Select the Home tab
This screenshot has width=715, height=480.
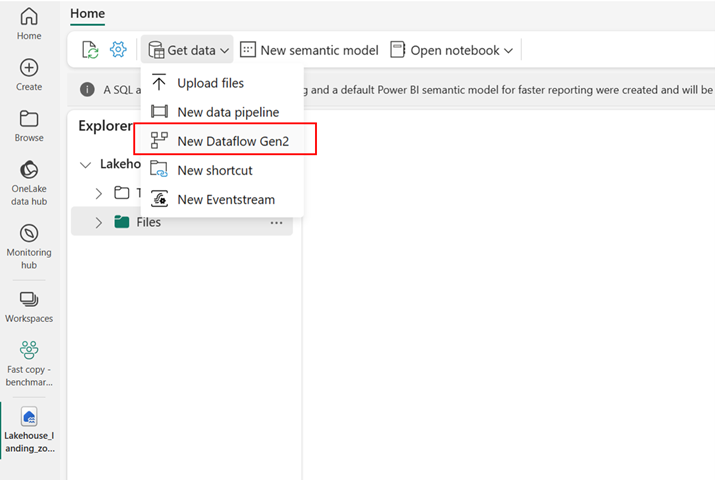(x=88, y=14)
